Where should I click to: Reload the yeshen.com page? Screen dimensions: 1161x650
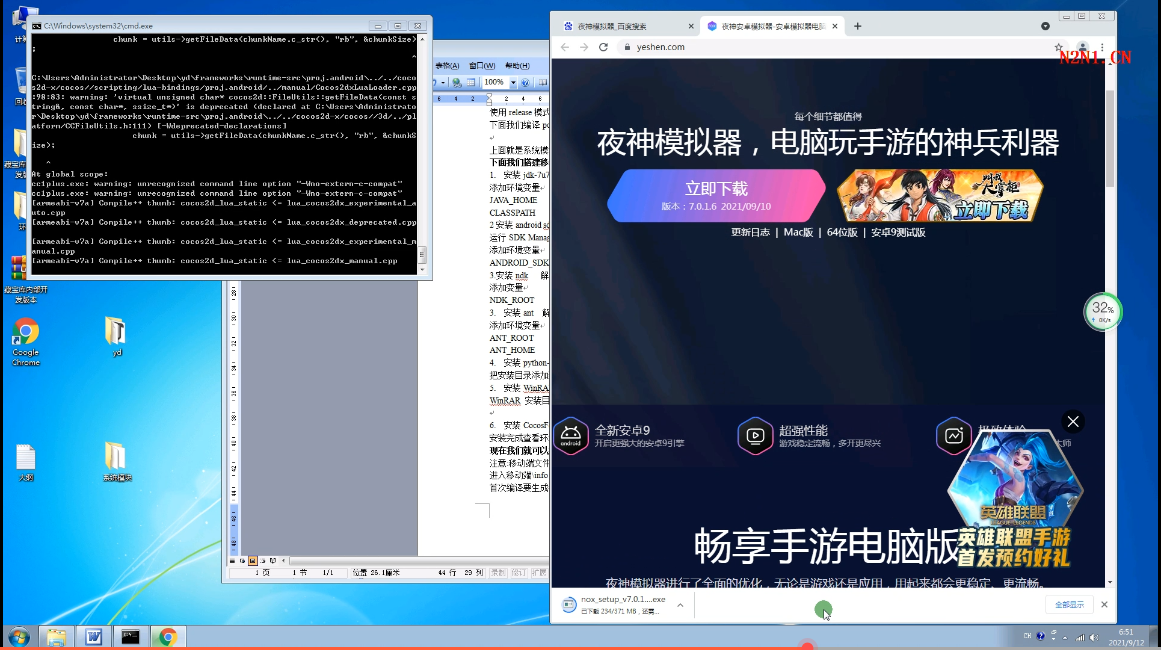[602, 47]
